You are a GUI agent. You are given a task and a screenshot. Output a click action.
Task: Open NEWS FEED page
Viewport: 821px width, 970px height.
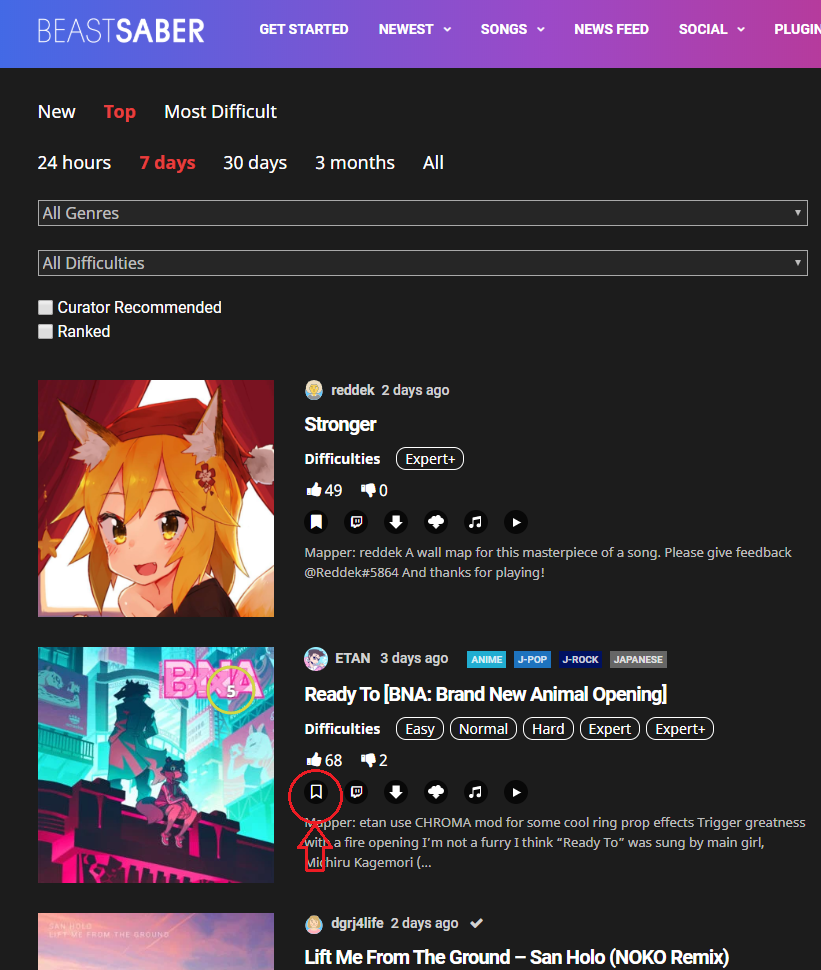611,29
